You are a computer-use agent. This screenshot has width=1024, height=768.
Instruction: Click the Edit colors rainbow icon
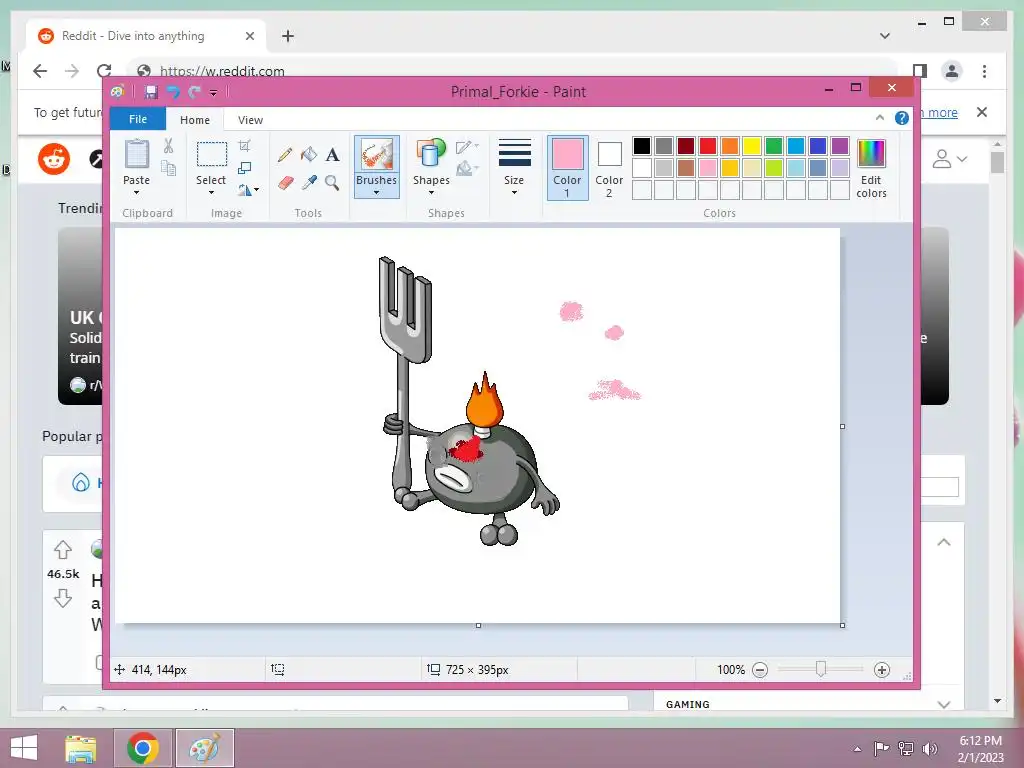pyautogui.click(x=871, y=154)
